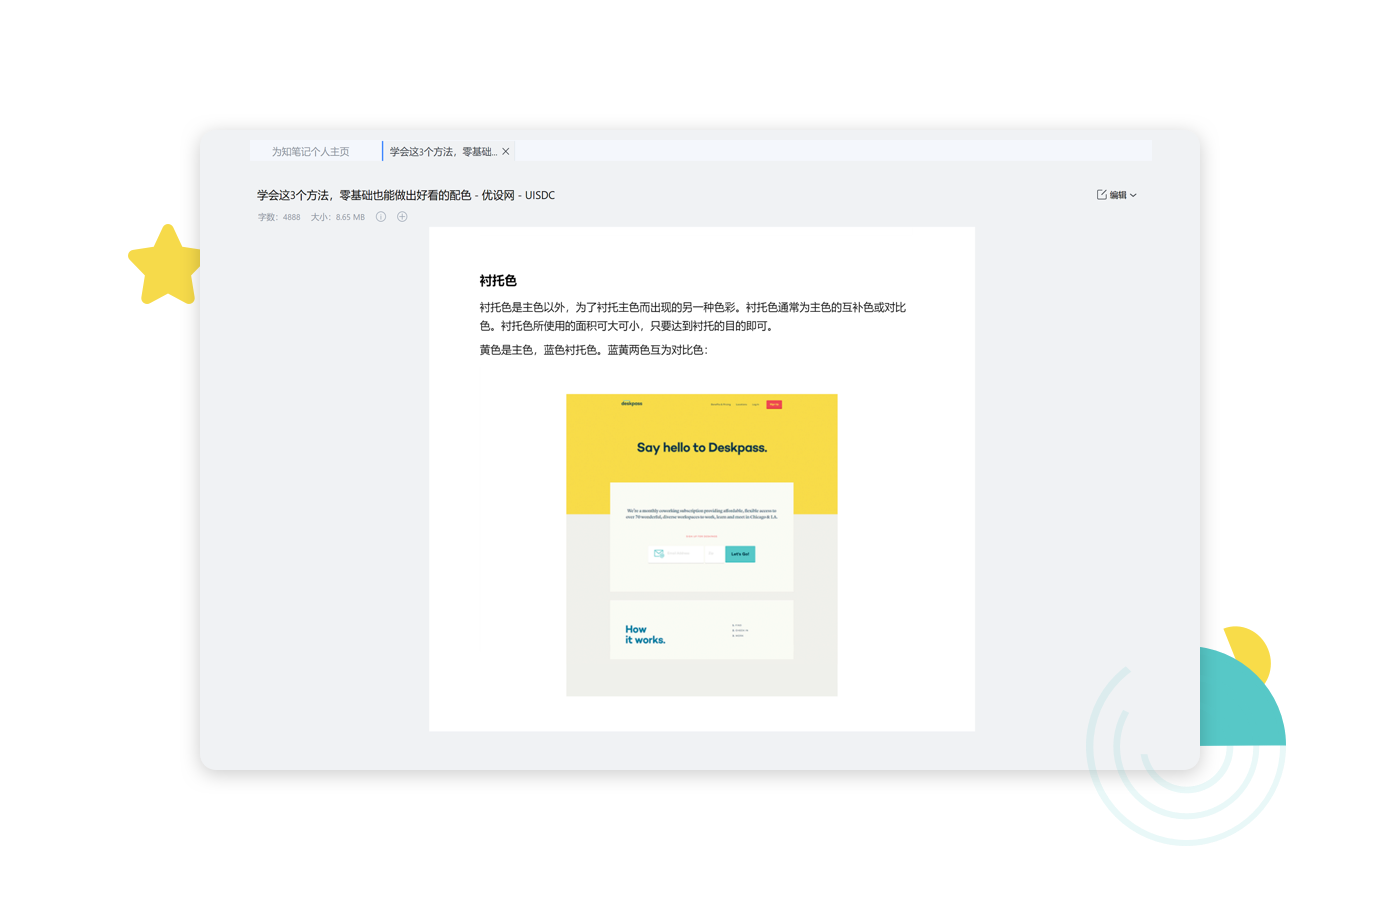Close the 学会这3个方法 tab
The image size is (1400, 900).
coord(506,151)
